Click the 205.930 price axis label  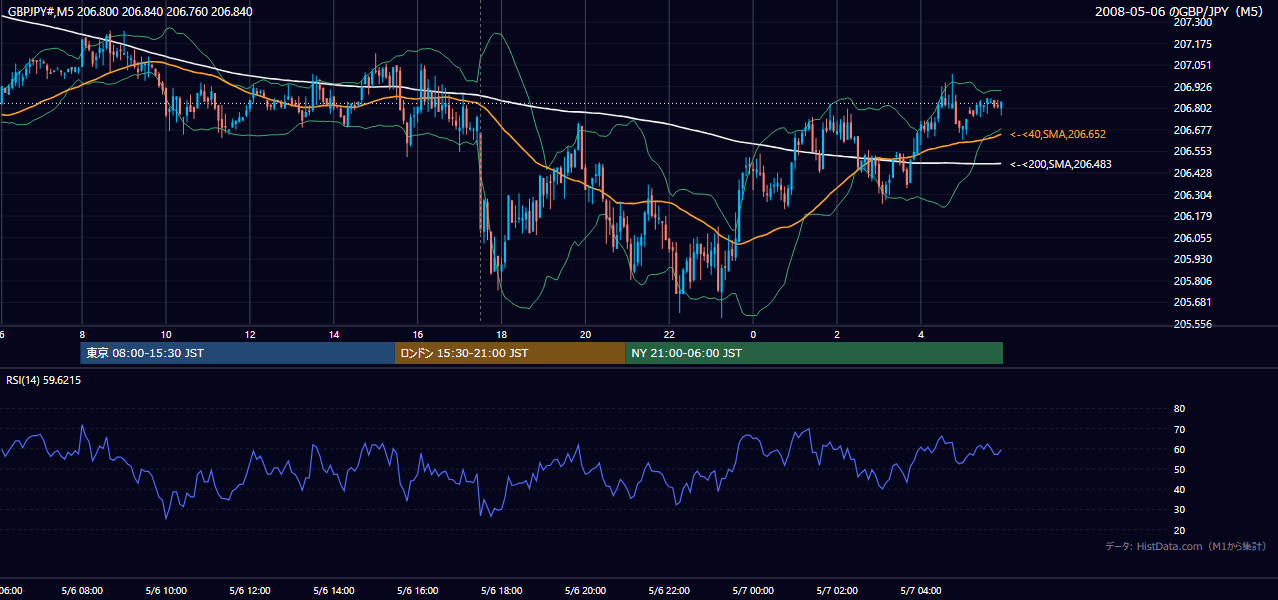(1193, 259)
